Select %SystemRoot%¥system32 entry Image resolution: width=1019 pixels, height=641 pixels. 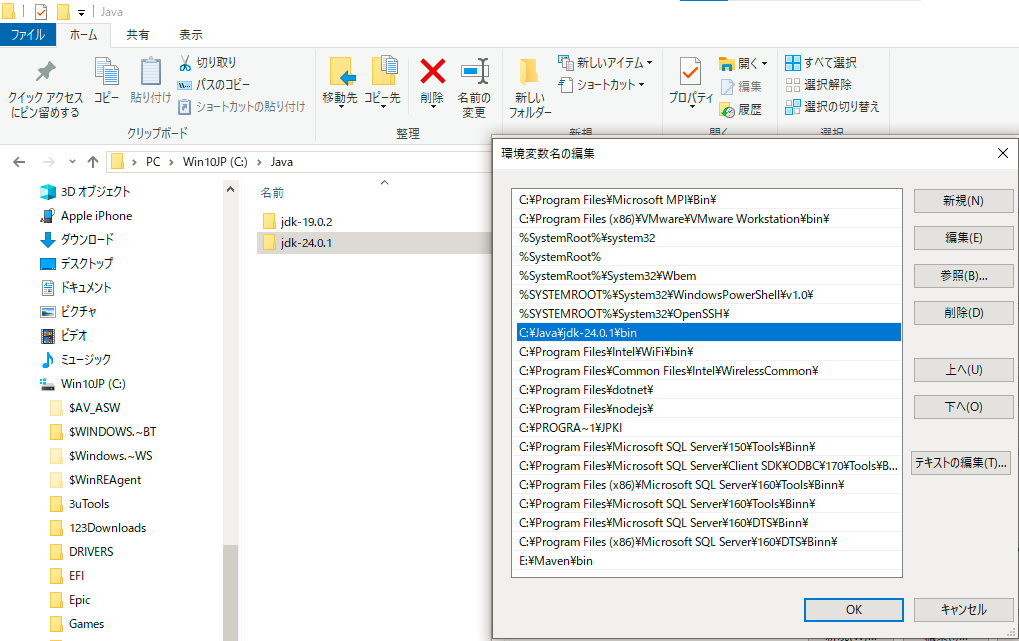click(x=708, y=238)
